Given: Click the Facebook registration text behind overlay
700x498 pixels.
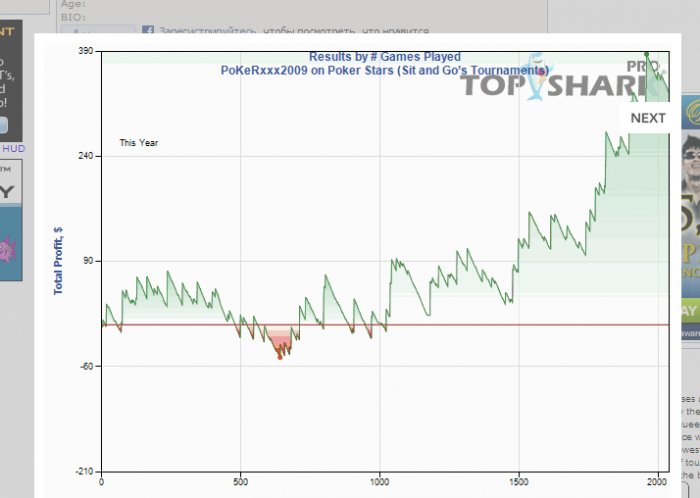Looking at the screenshot, I should tap(294, 31).
